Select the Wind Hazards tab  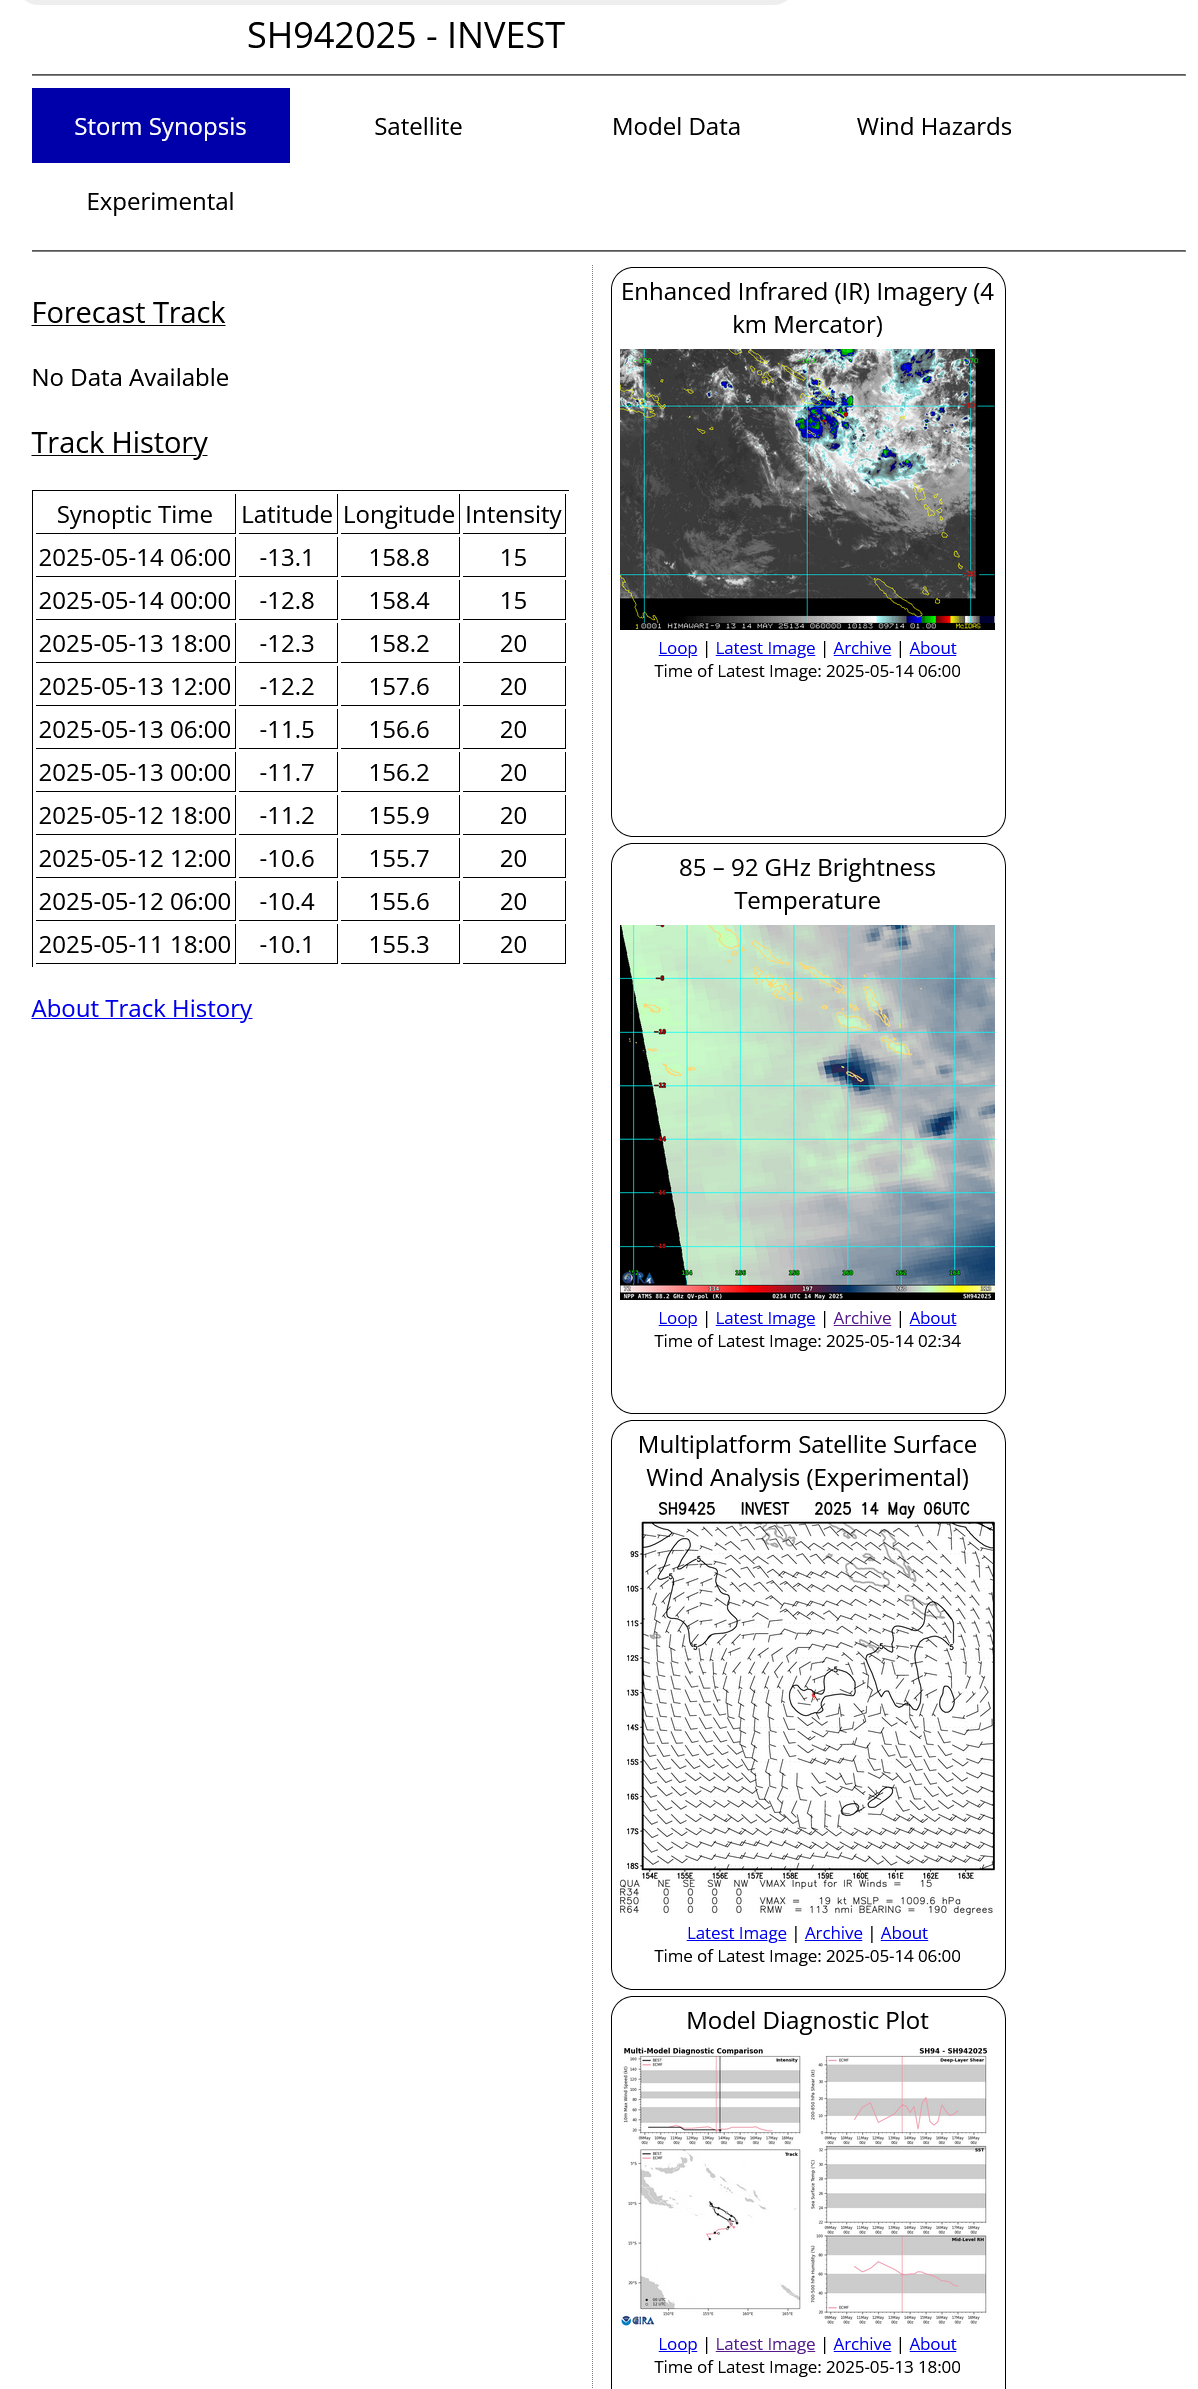[x=934, y=126]
